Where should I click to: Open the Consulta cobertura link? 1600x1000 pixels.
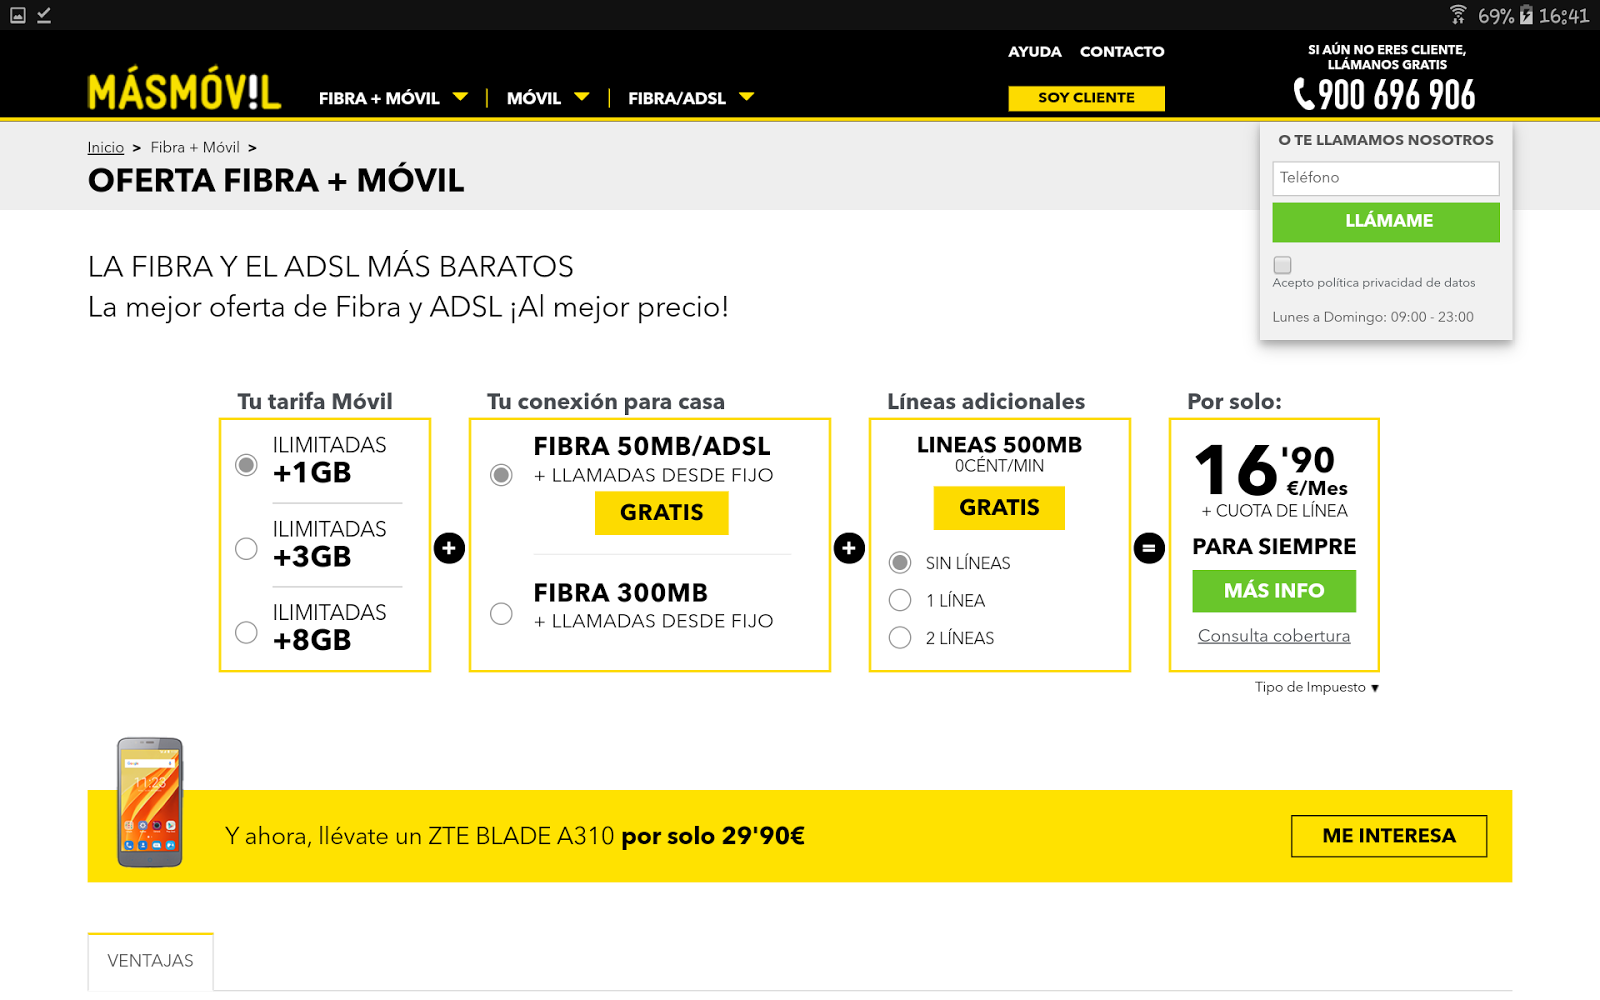(1274, 636)
